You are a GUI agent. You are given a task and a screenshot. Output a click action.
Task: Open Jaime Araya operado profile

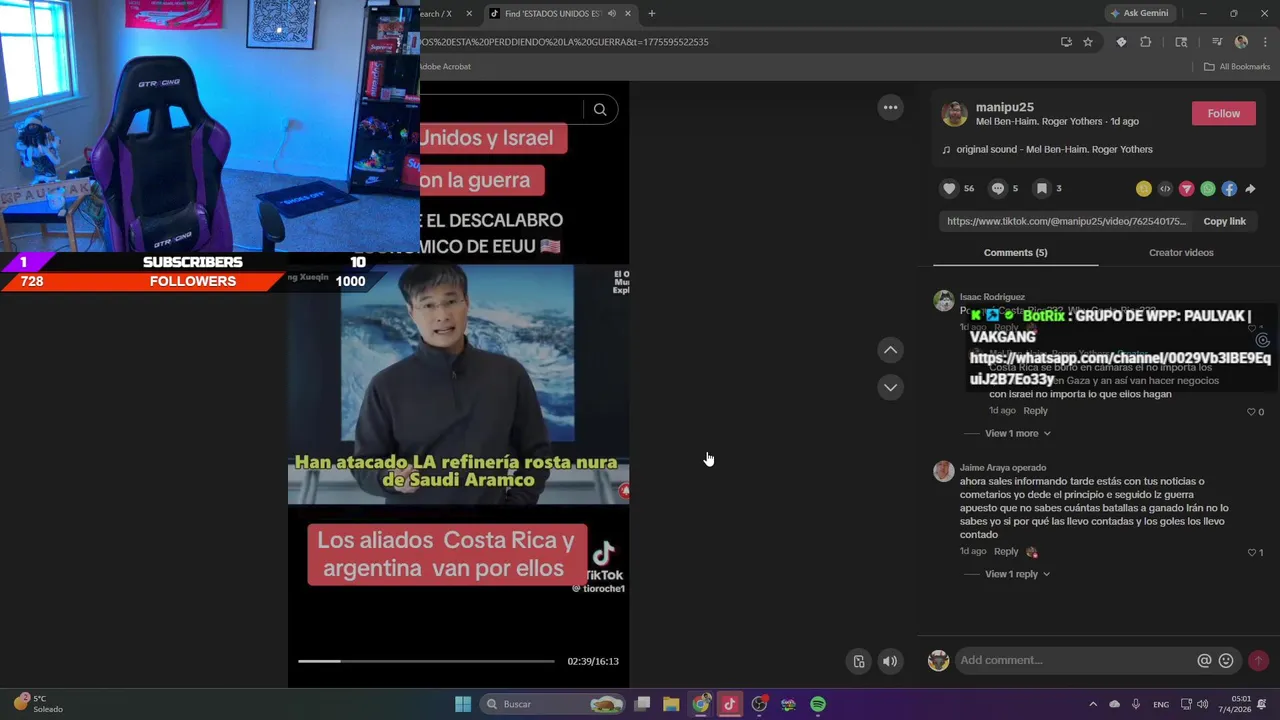(x=1003, y=467)
